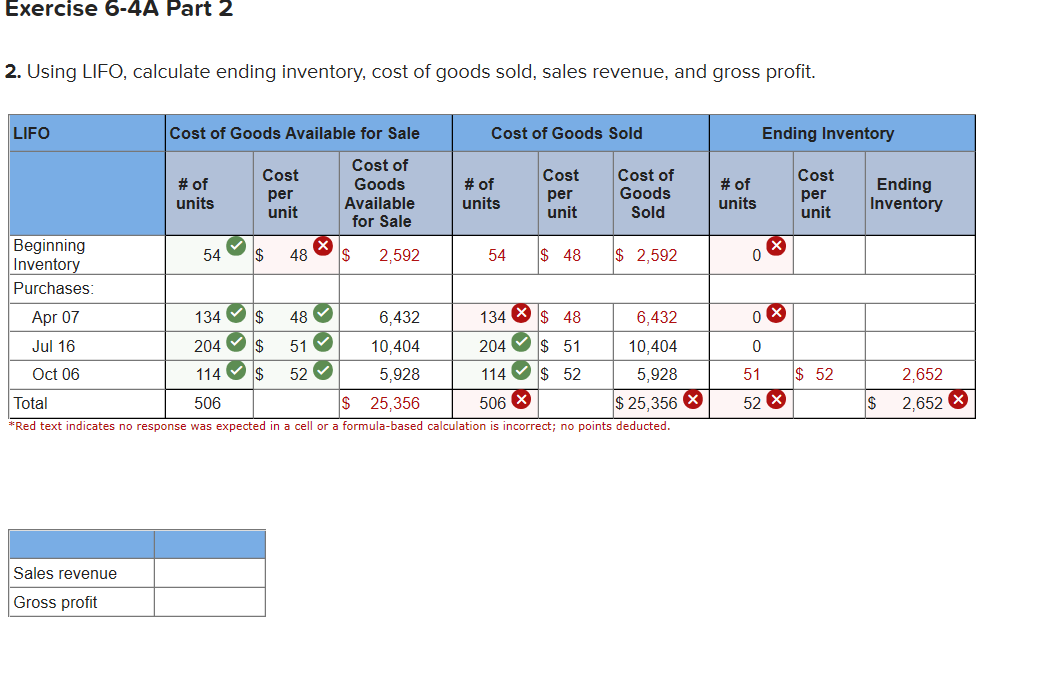This screenshot has height=681, width=1051.
Task: Select Jul 16 cost of goods sold units cell
Action: coord(495,346)
